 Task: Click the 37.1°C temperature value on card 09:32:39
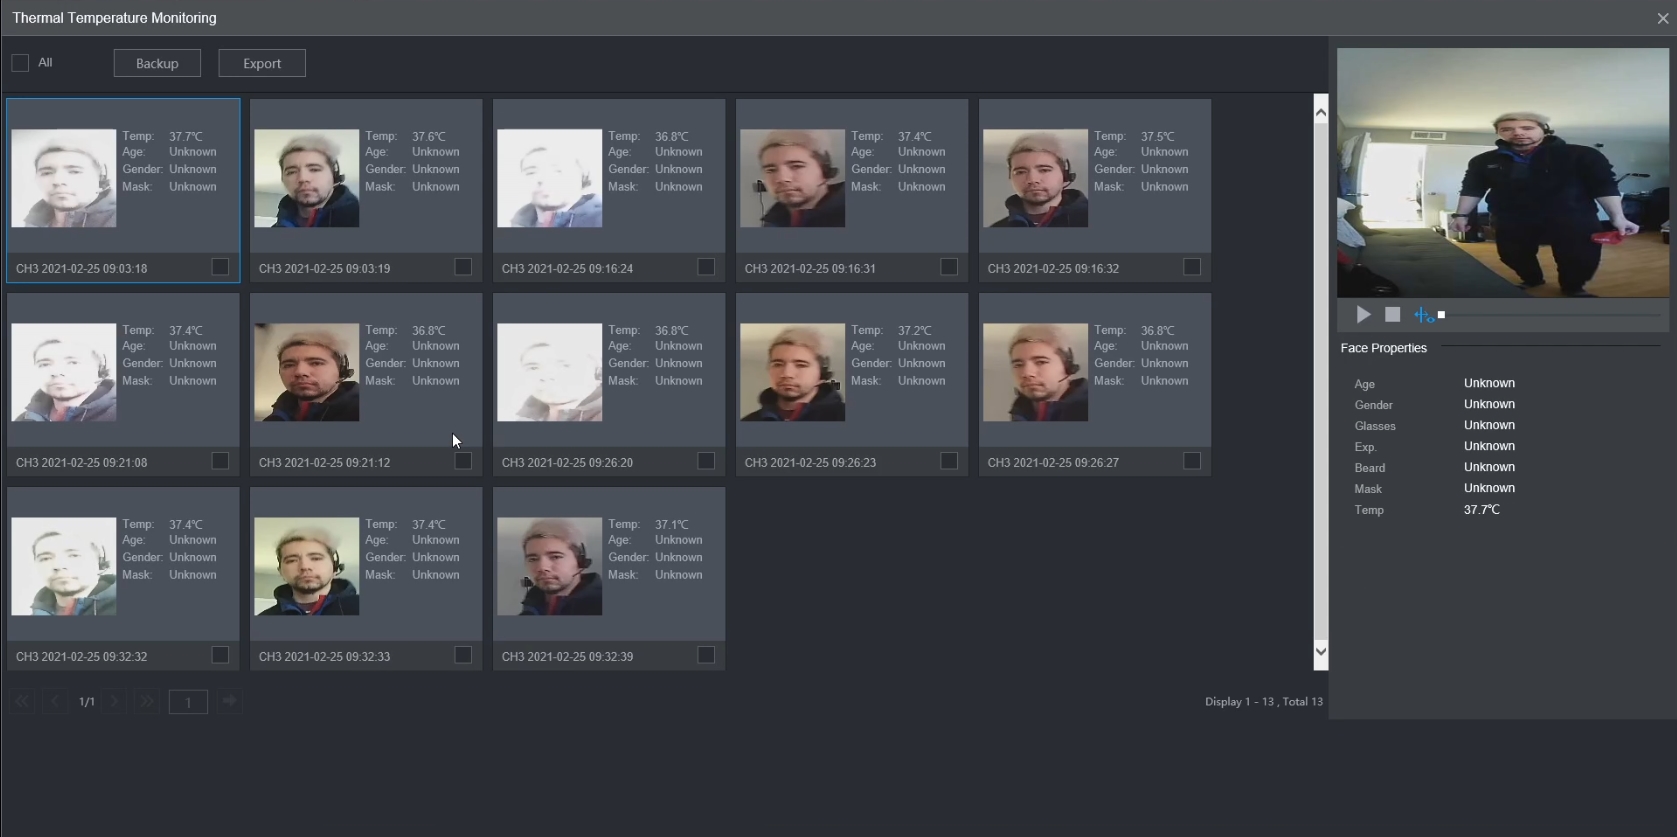point(672,524)
